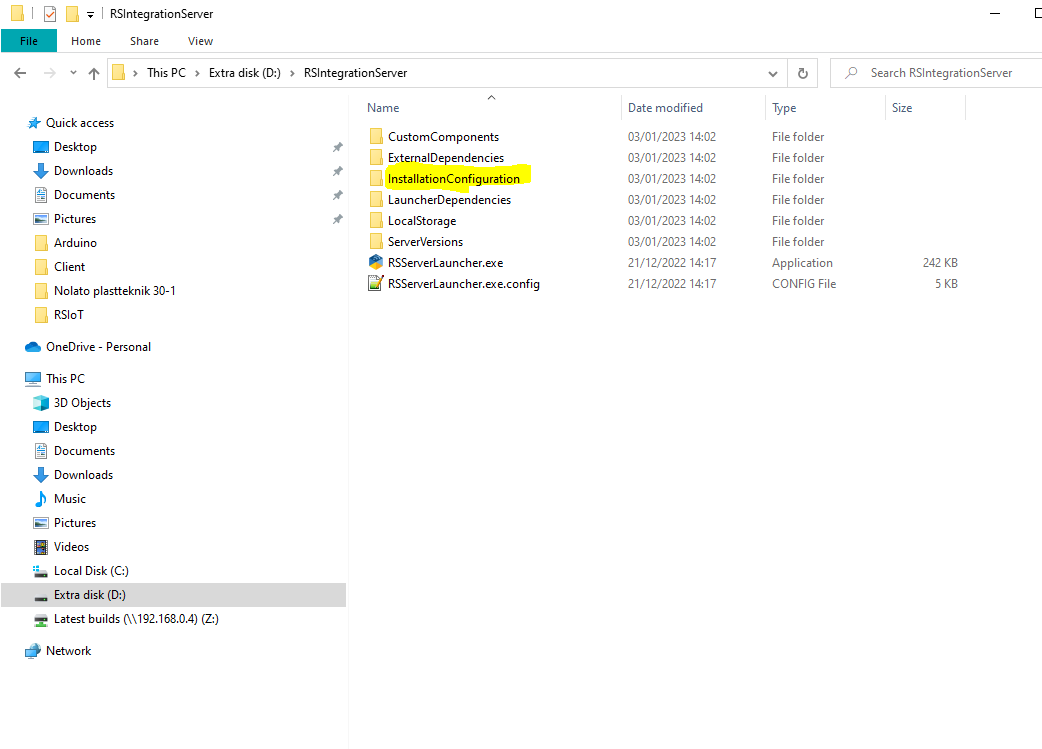Select the ExternalDependencies folder icon
This screenshot has height=749, width=1042.
tap(376, 158)
